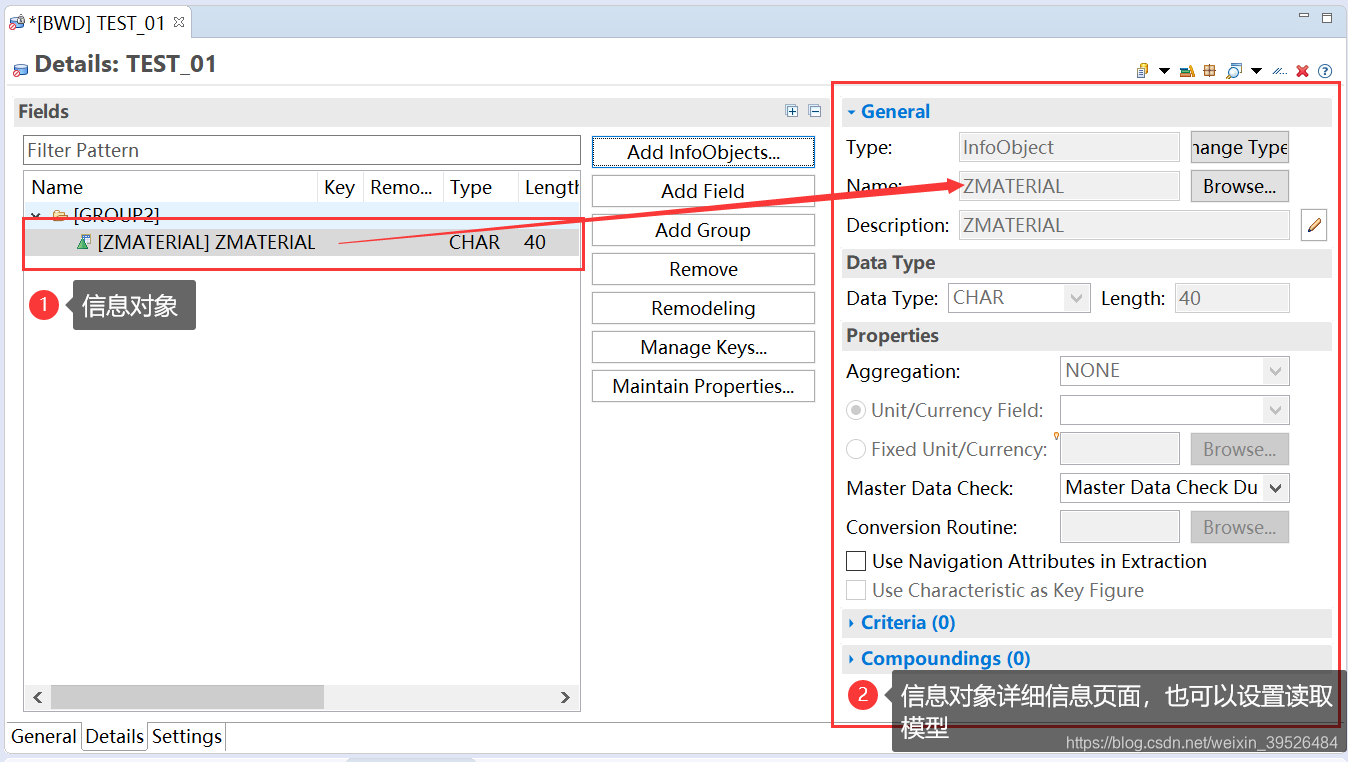Viewport: 1348px width, 762px height.
Task: Expand all fields with the plus icon
Action: (792, 111)
